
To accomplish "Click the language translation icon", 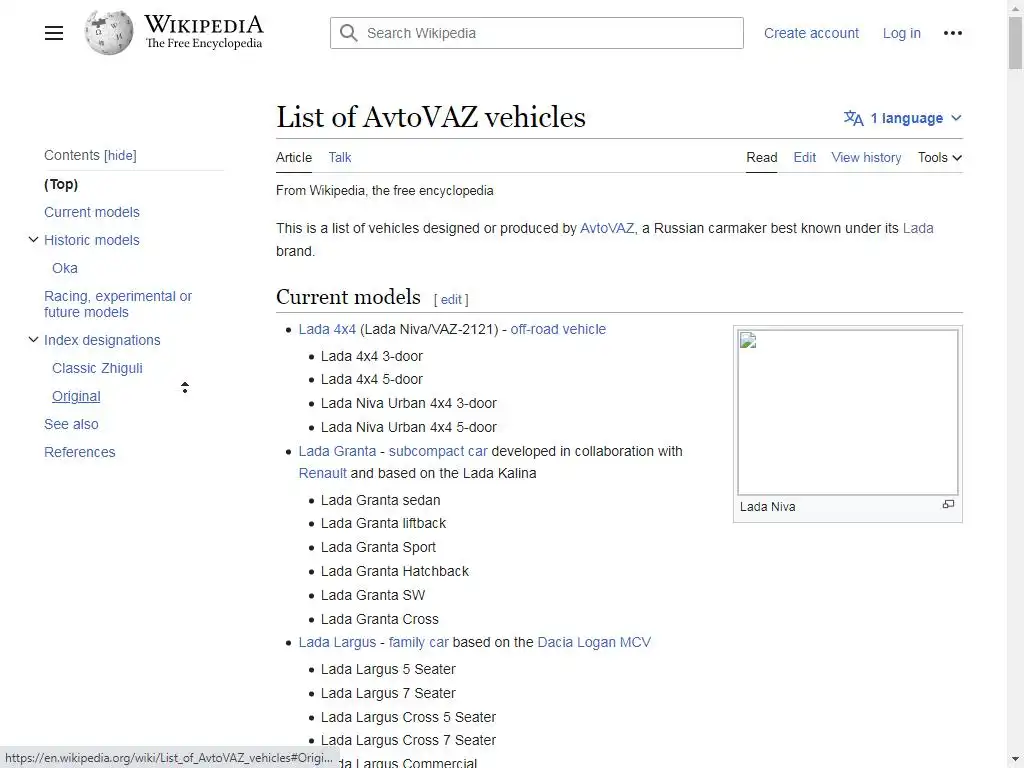I will pyautogui.click(x=853, y=118).
